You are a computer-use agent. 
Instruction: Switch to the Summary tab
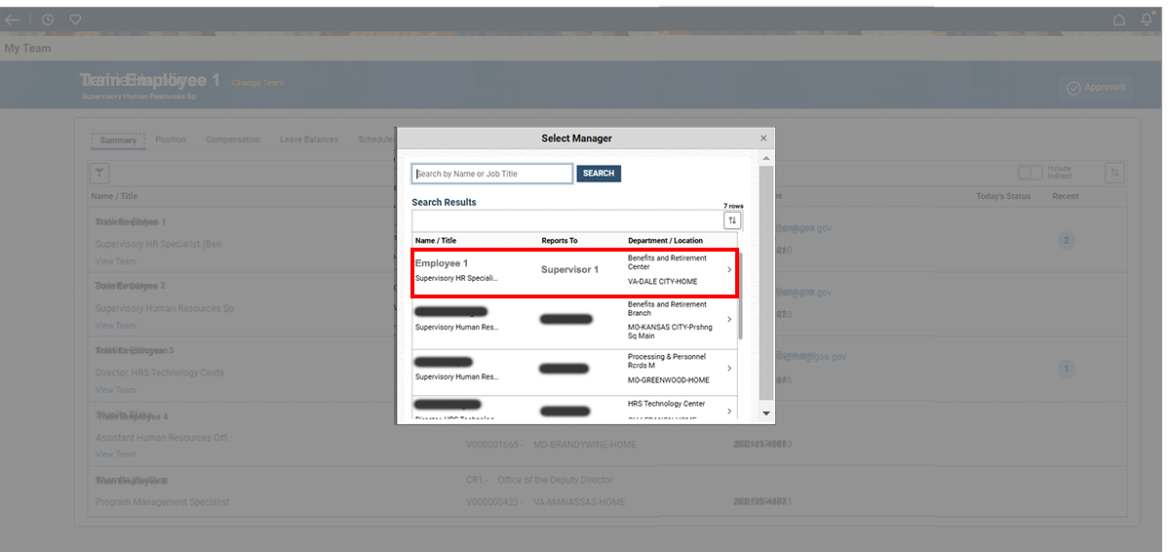pos(118,140)
